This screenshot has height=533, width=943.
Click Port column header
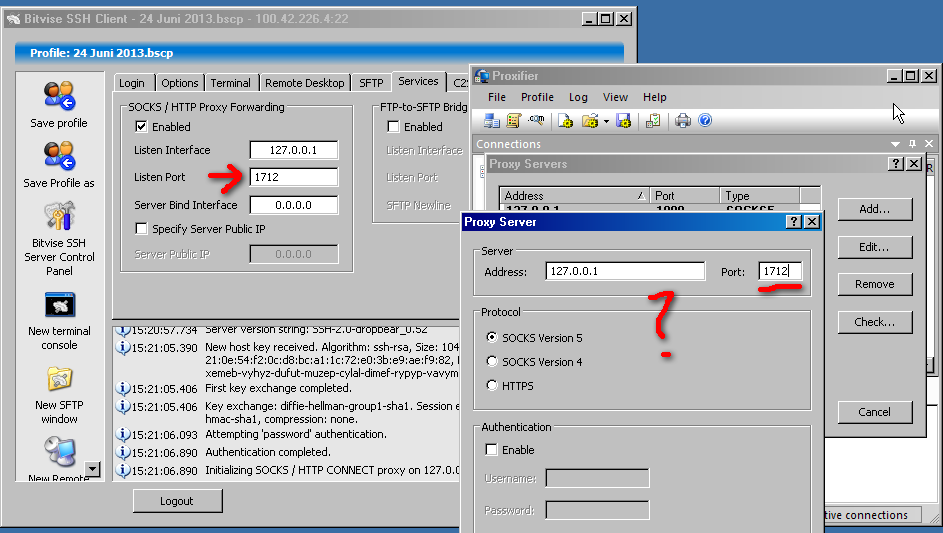tap(684, 196)
